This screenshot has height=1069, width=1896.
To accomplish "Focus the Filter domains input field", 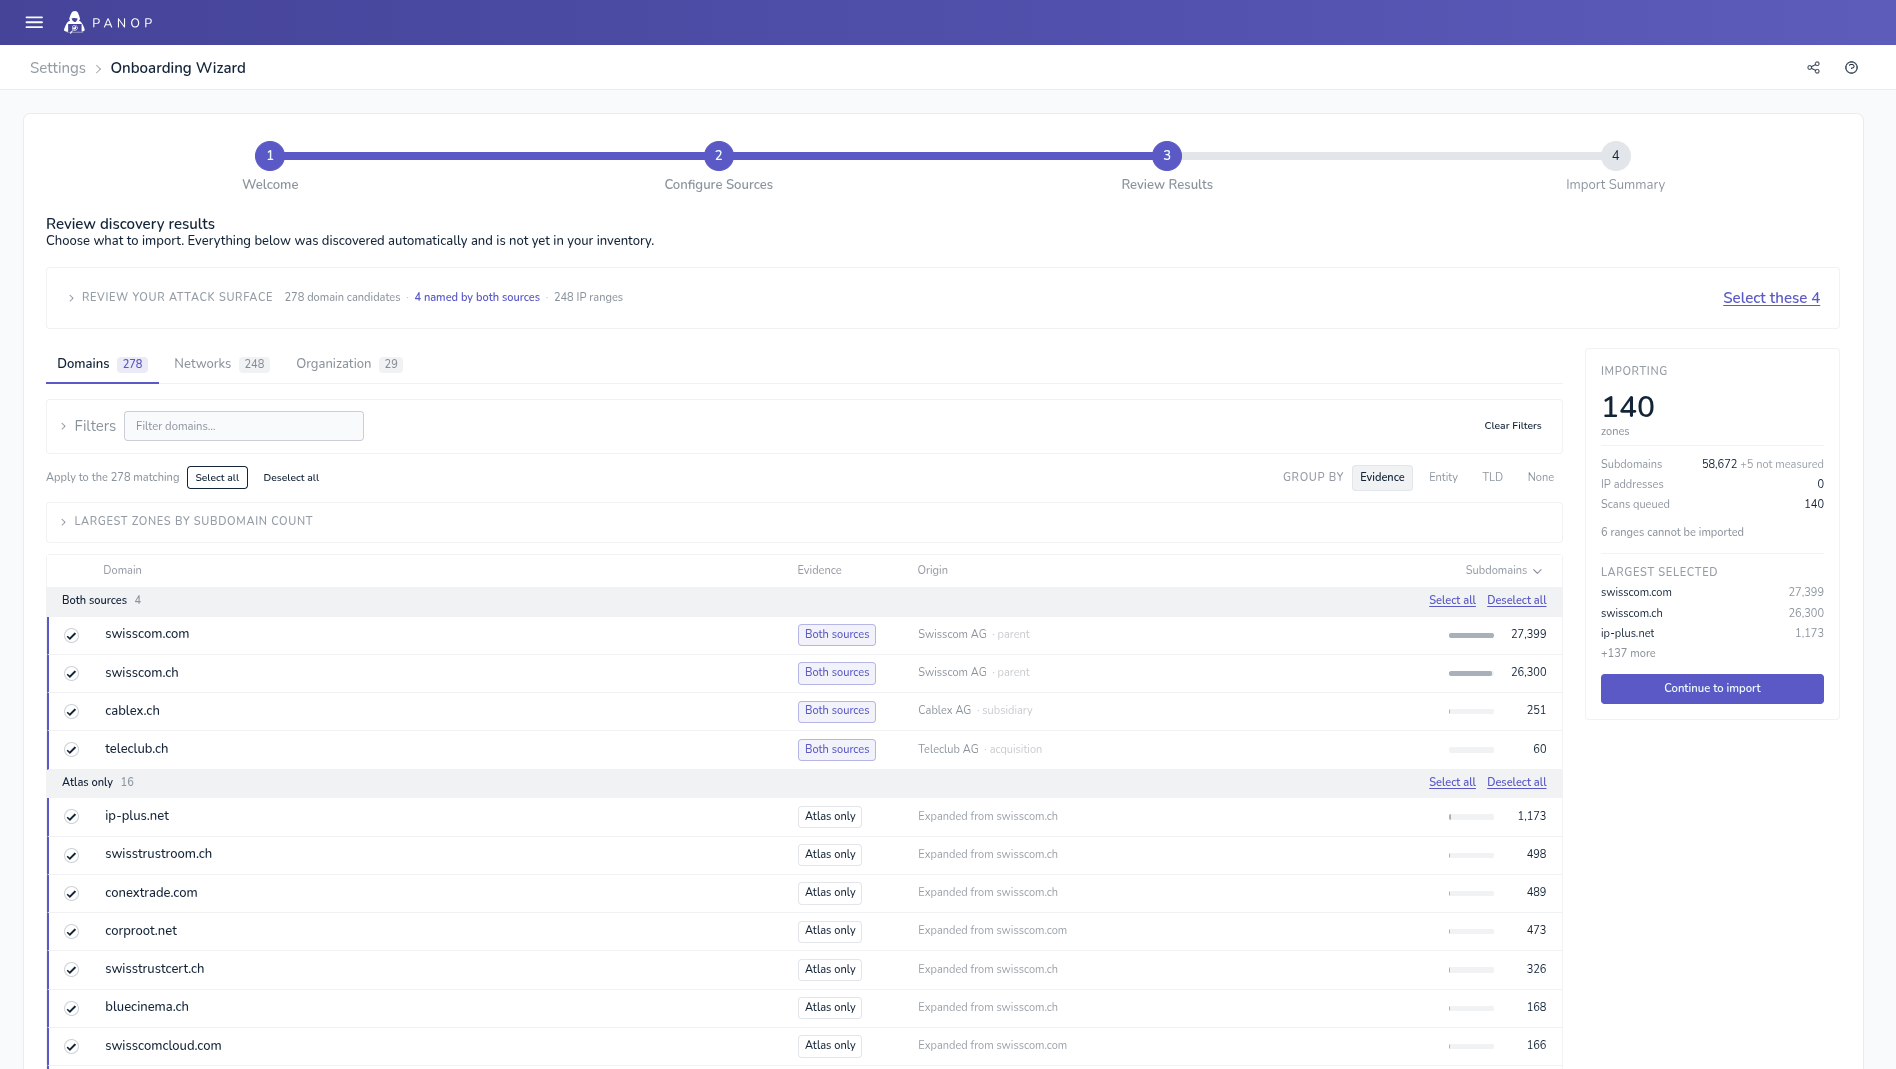I will tap(244, 426).
